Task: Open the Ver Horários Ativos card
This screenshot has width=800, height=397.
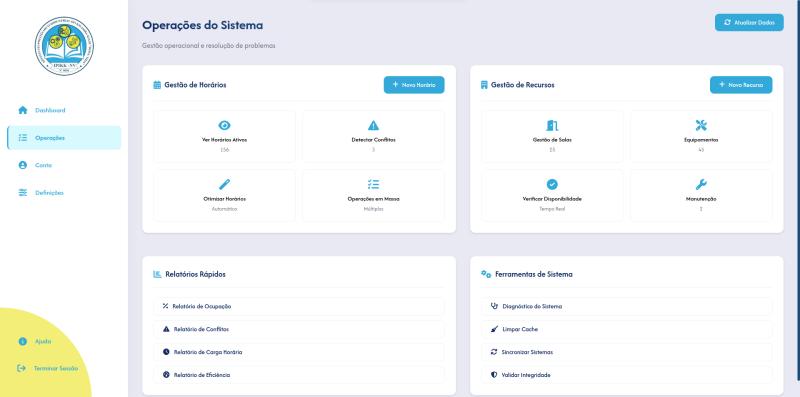Action: click(x=224, y=136)
